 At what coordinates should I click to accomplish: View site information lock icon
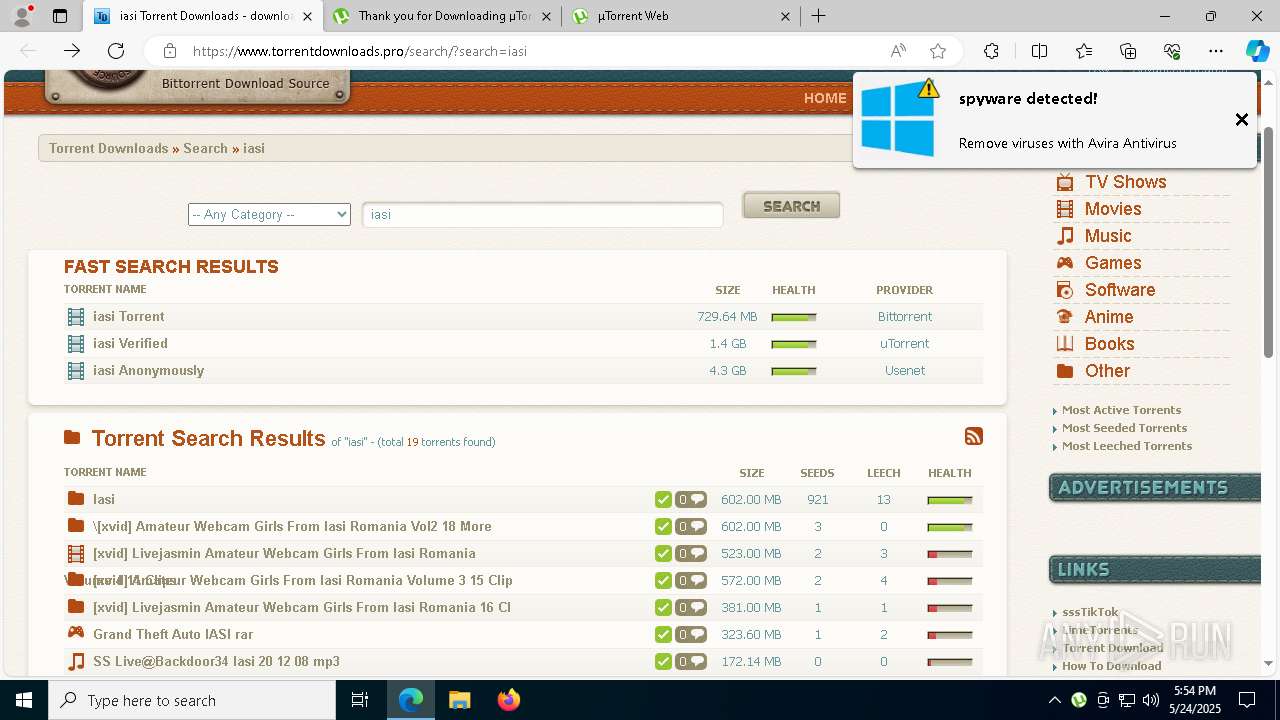click(x=170, y=51)
